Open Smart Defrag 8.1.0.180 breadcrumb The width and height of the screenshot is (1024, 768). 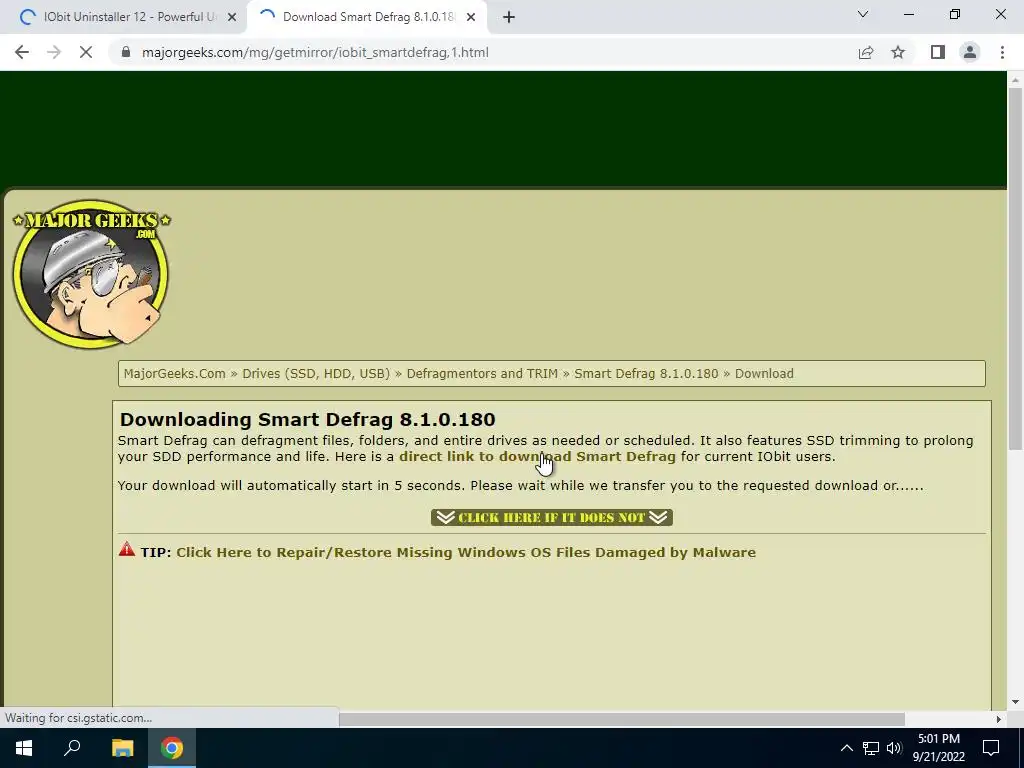click(x=646, y=374)
